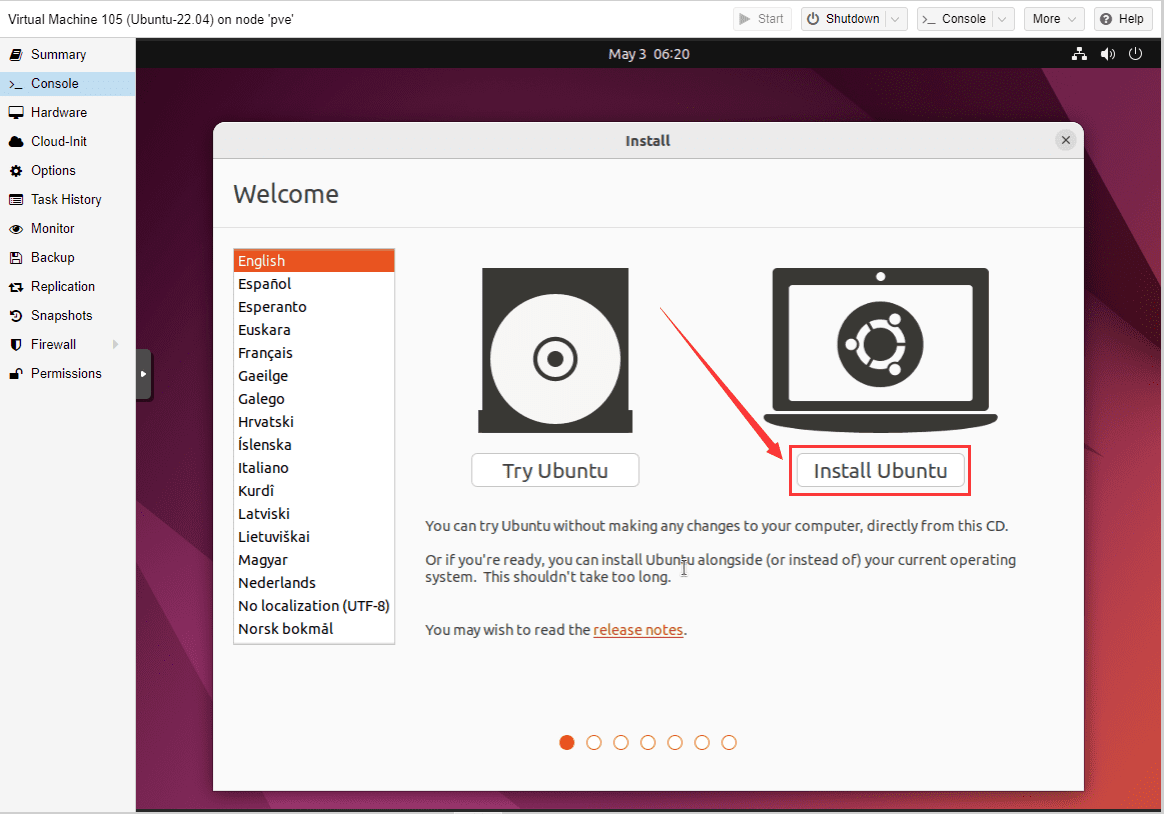
Task: Select Gaeilge in the language list
Action: tap(314, 375)
